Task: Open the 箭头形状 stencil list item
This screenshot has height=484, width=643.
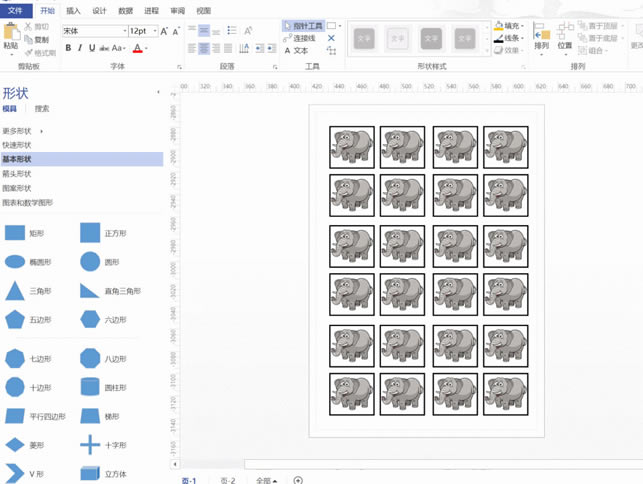Action: coord(16,173)
